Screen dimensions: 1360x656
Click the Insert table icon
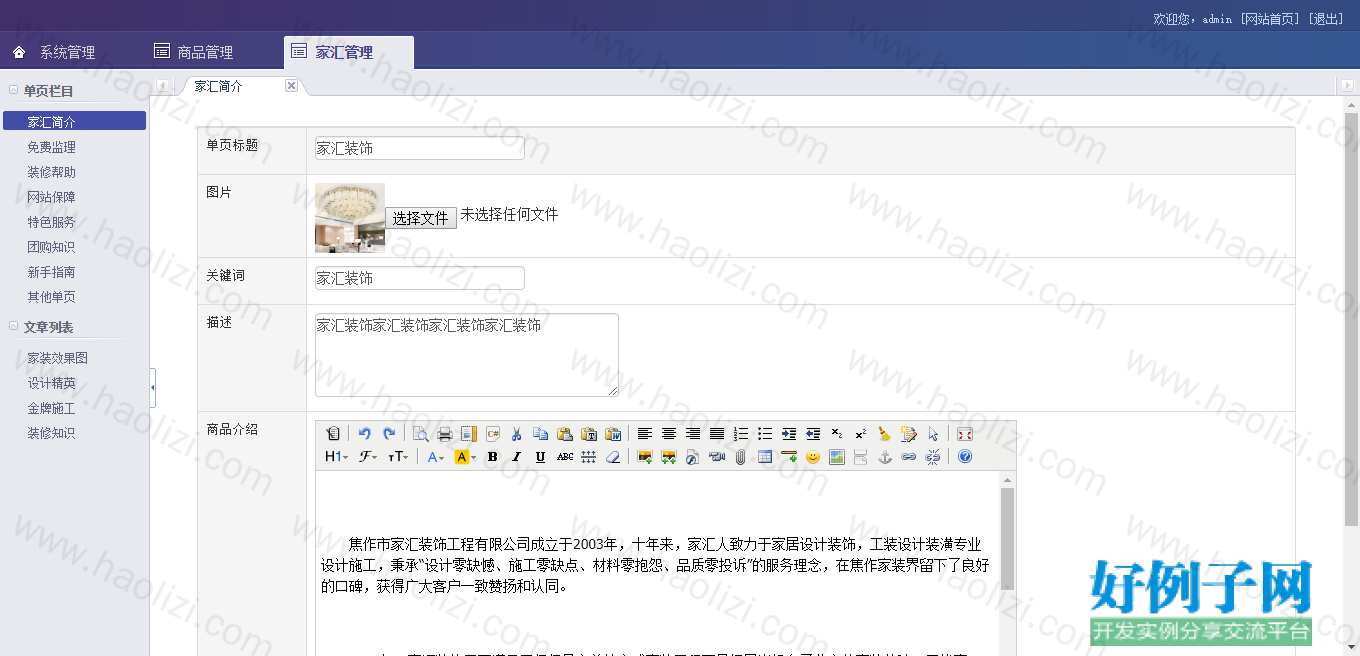coord(765,457)
